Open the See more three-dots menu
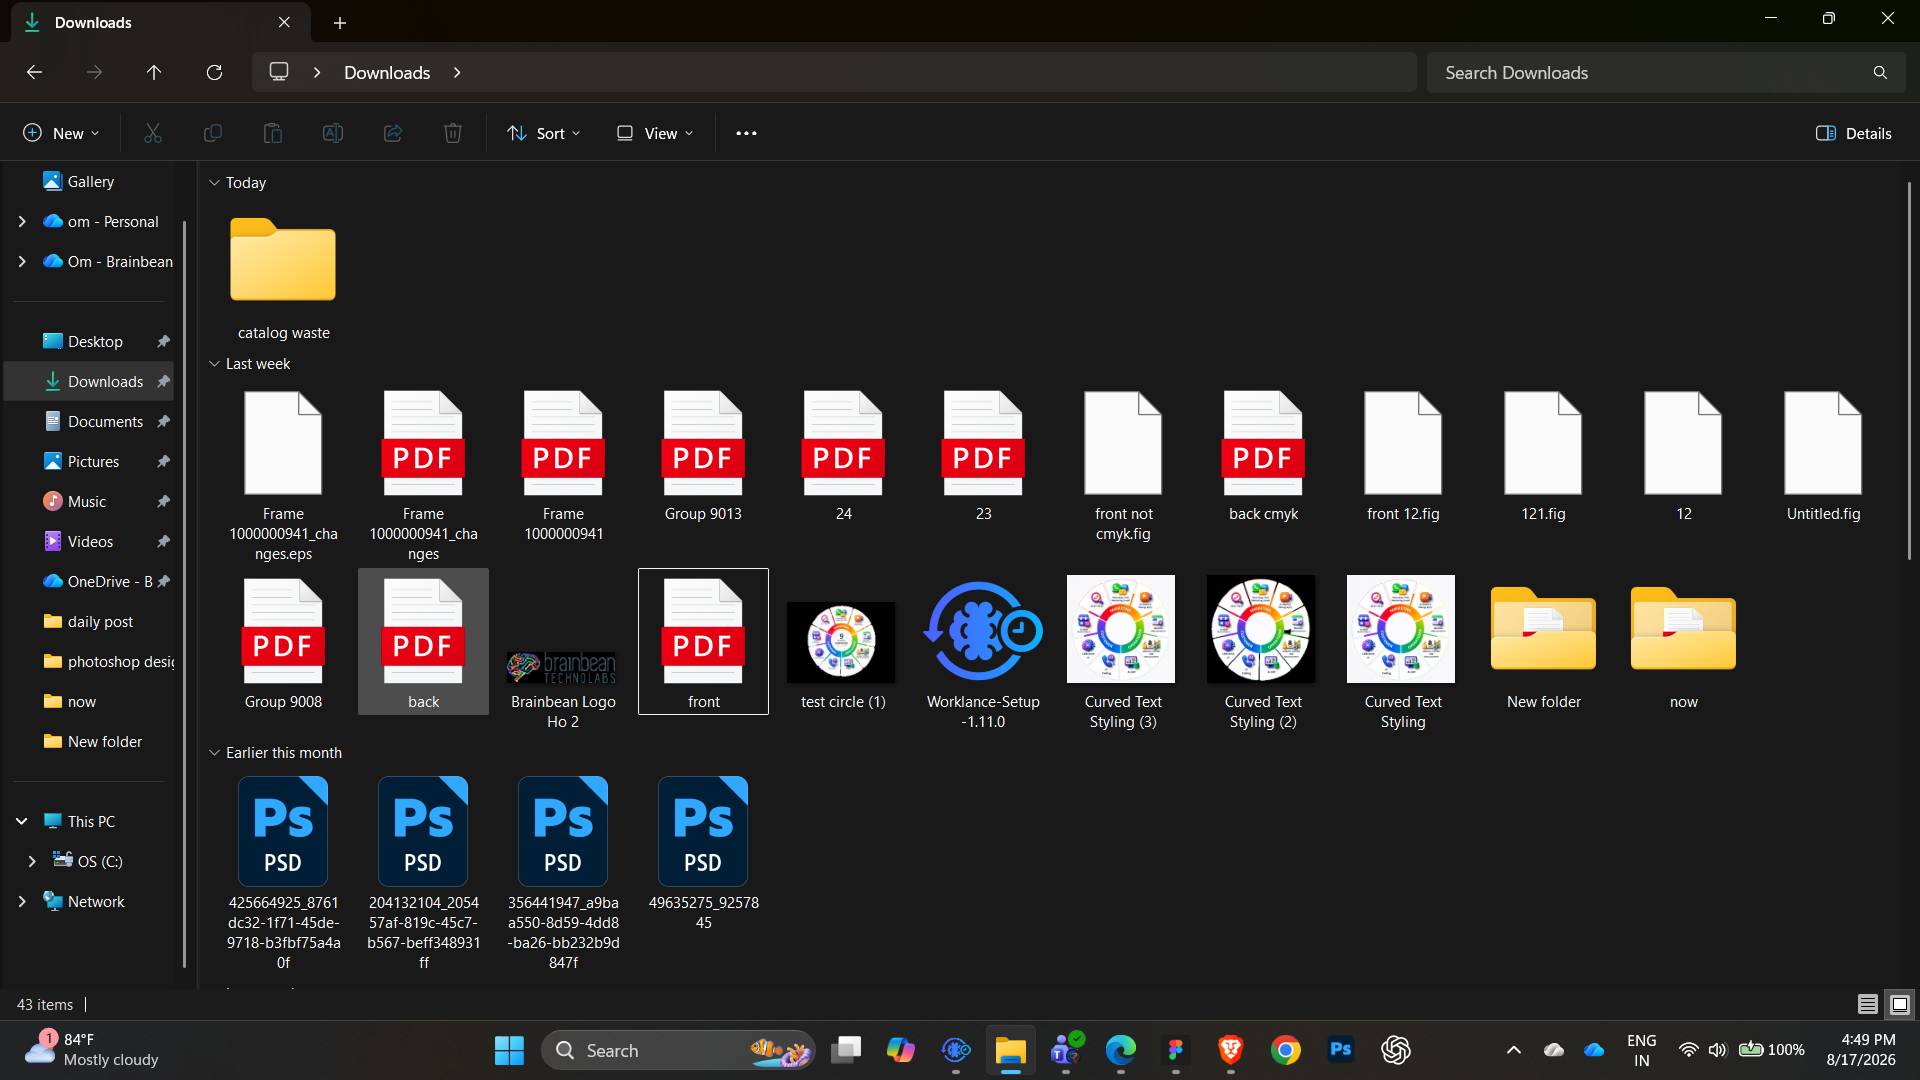This screenshot has height=1080, width=1920. click(746, 133)
